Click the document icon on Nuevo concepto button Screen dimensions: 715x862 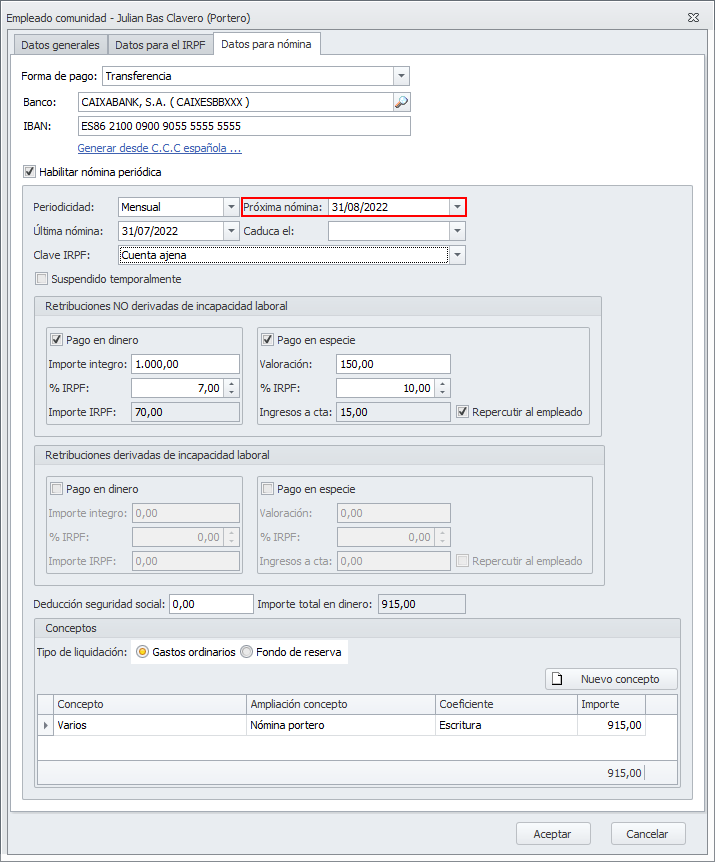click(x=557, y=679)
